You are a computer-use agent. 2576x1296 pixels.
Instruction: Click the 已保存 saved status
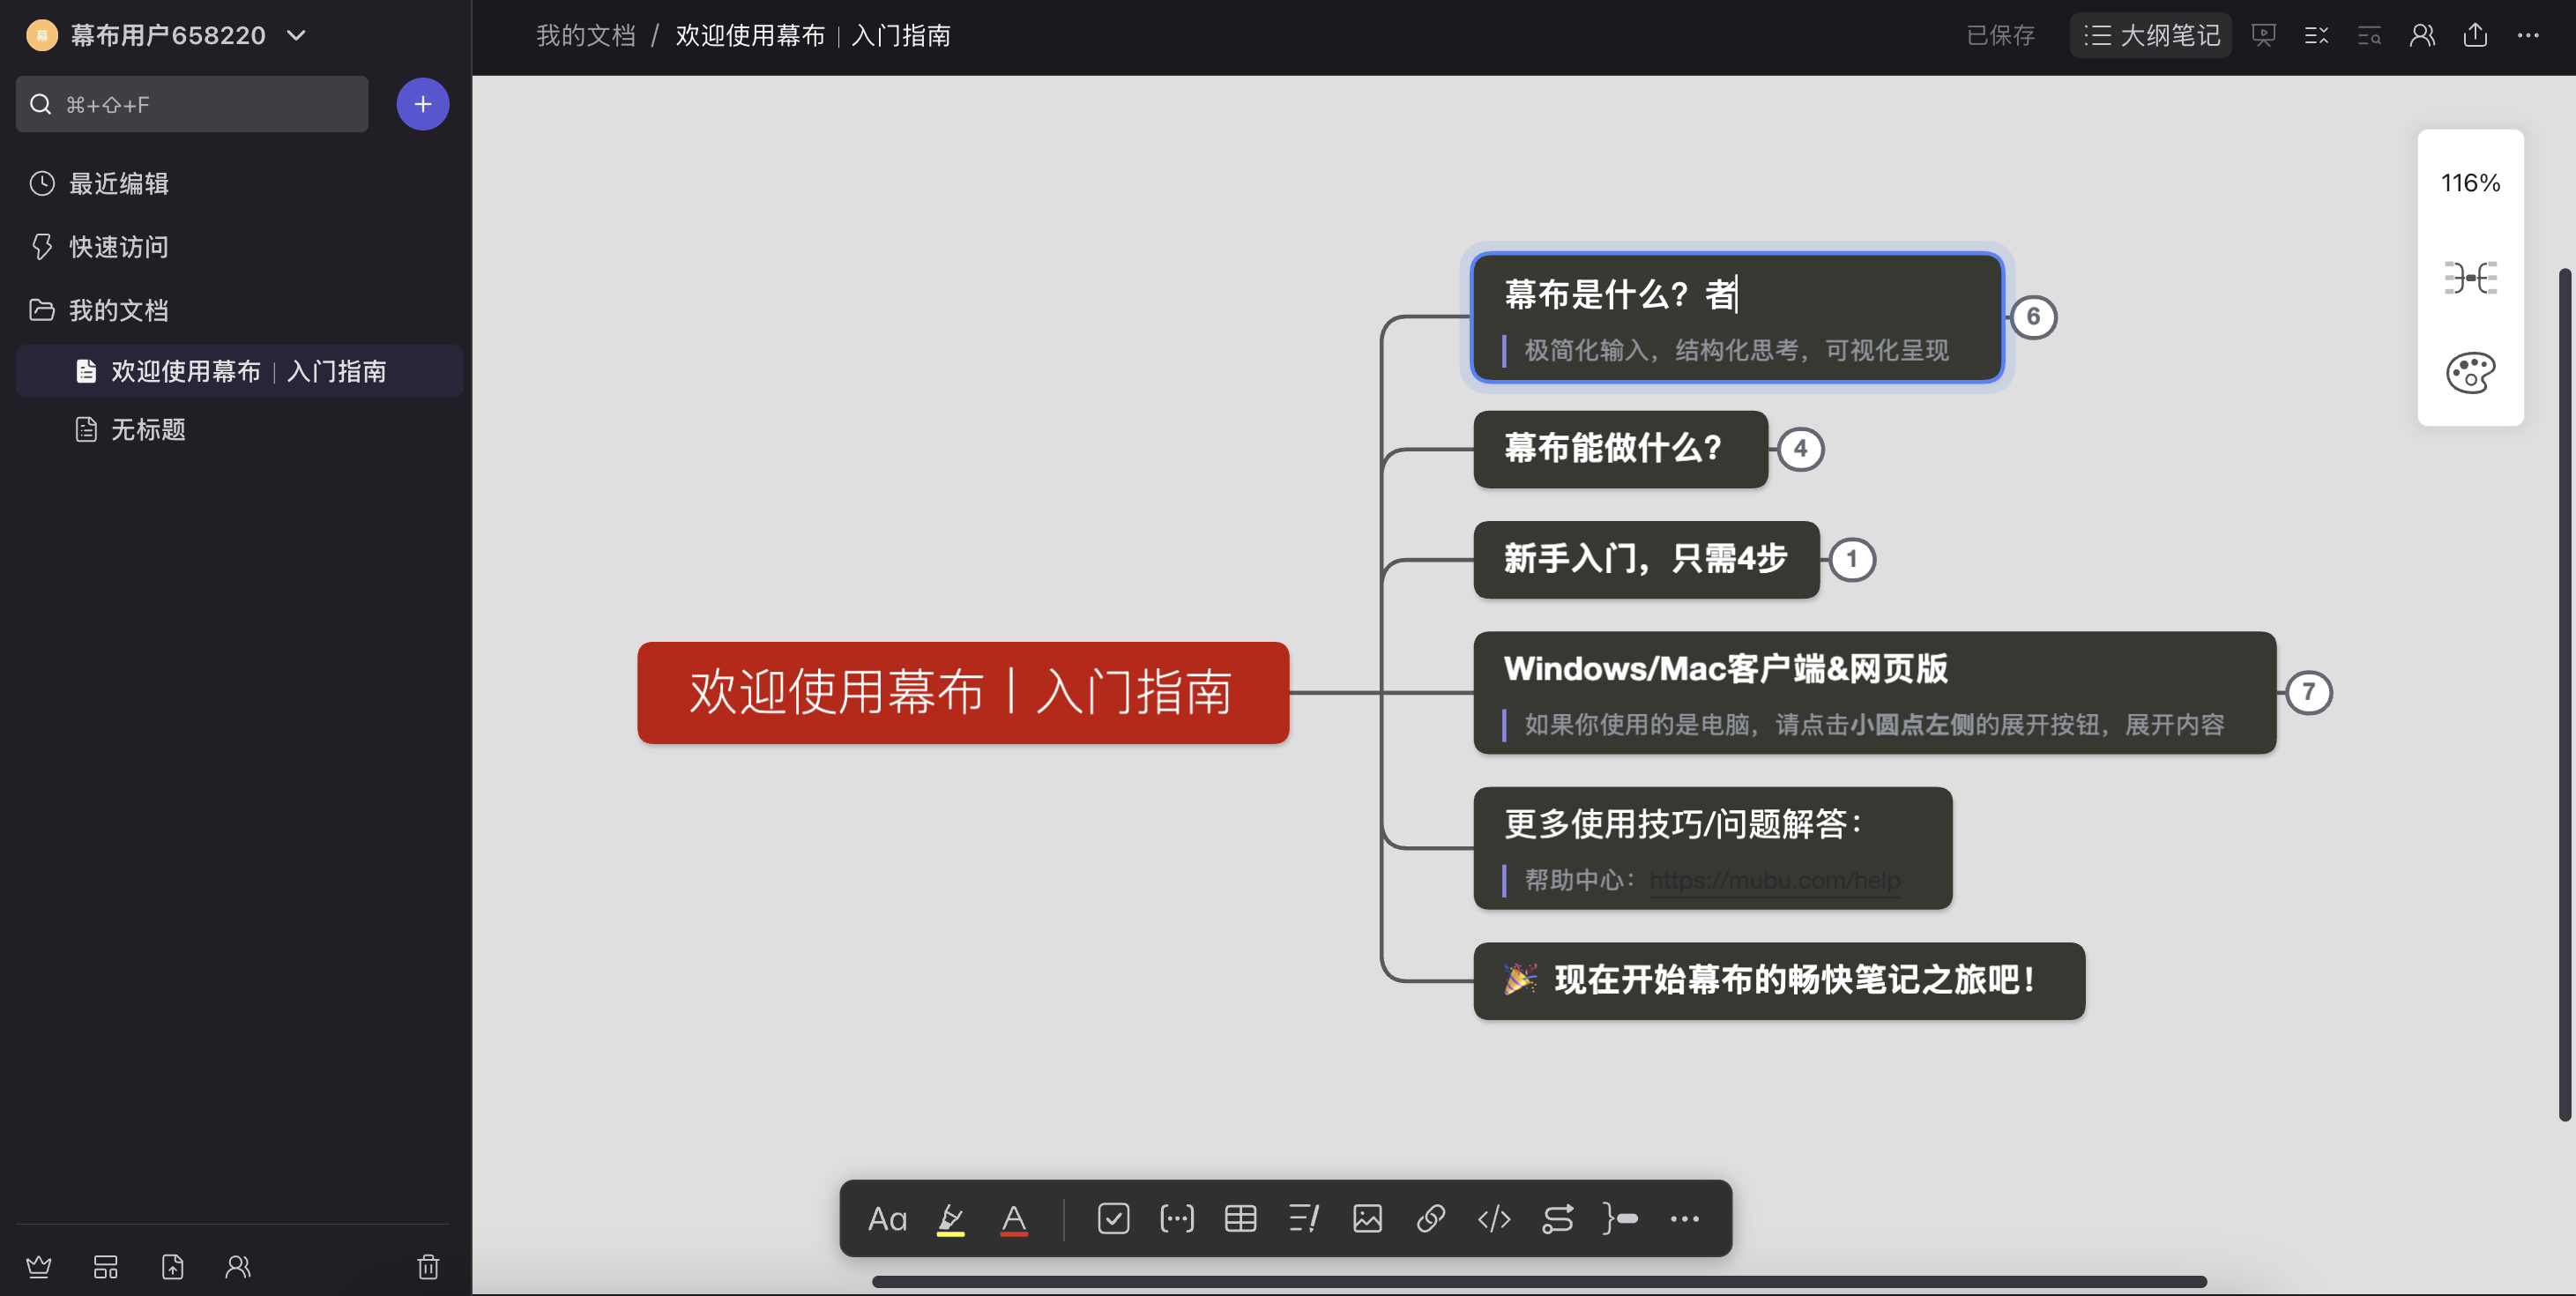(x=2000, y=35)
